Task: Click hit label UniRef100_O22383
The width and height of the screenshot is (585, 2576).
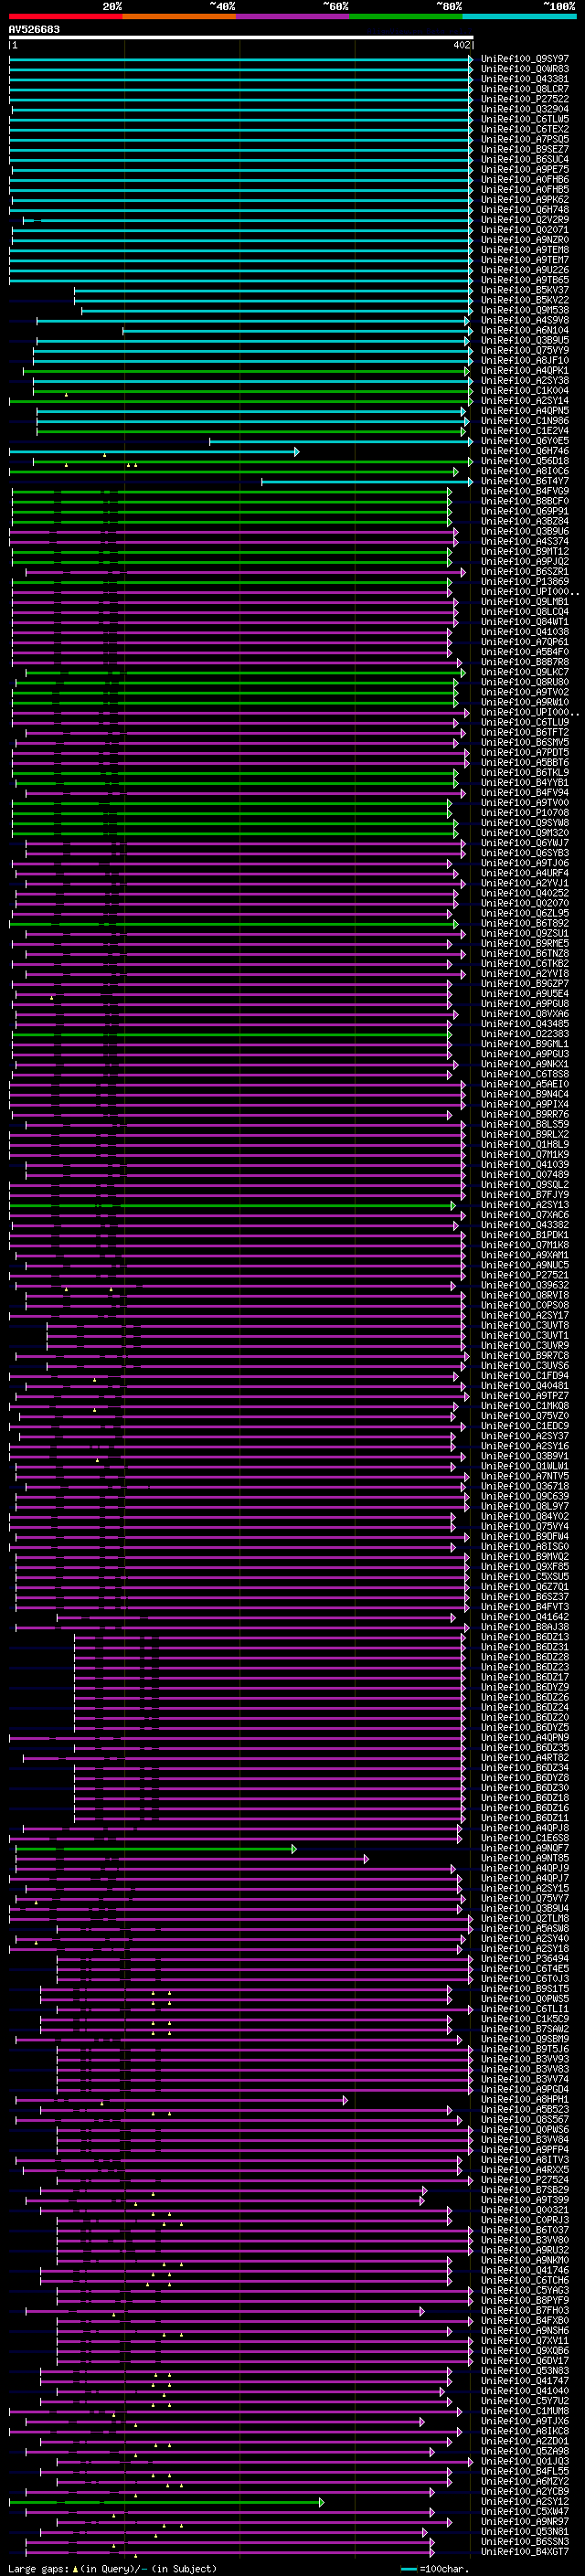Action: [524, 1033]
